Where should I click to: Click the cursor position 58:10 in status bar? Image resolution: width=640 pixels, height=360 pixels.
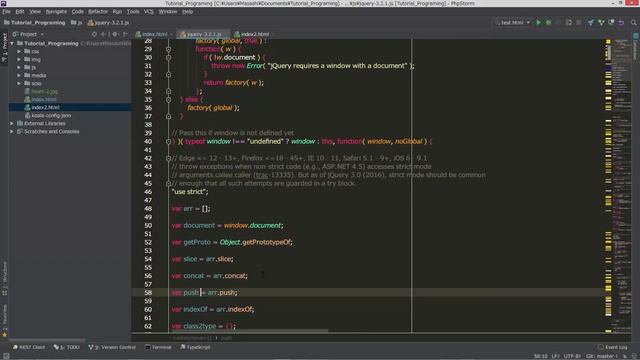point(541,356)
